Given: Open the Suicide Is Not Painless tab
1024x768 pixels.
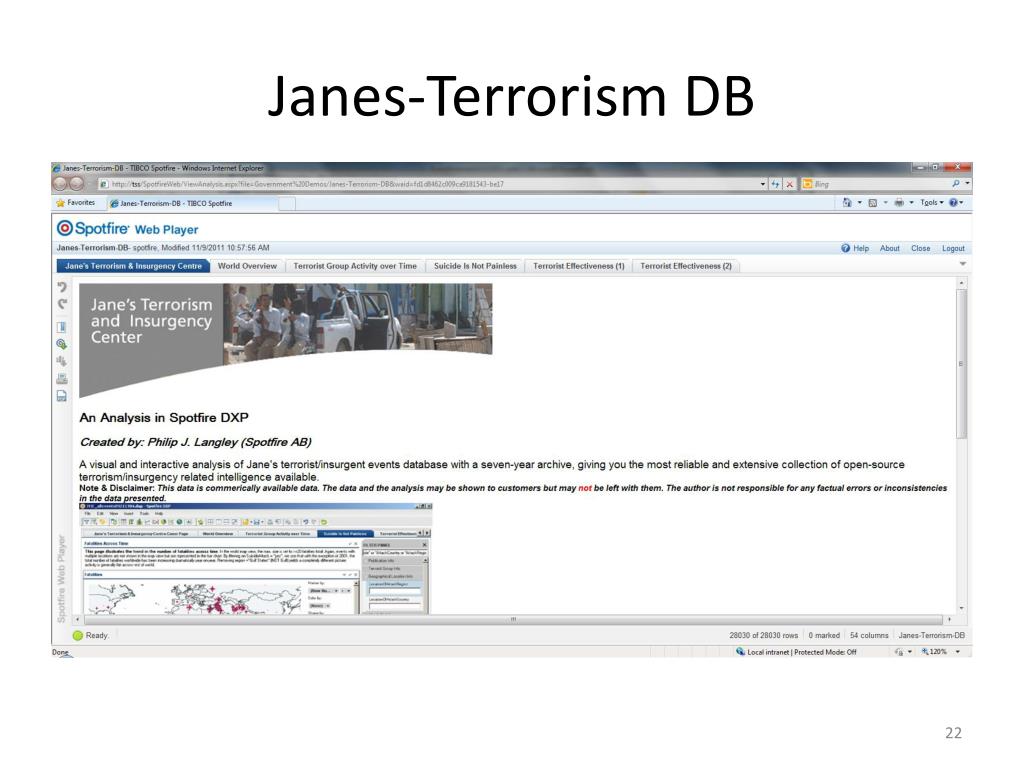Looking at the screenshot, I should click(475, 266).
